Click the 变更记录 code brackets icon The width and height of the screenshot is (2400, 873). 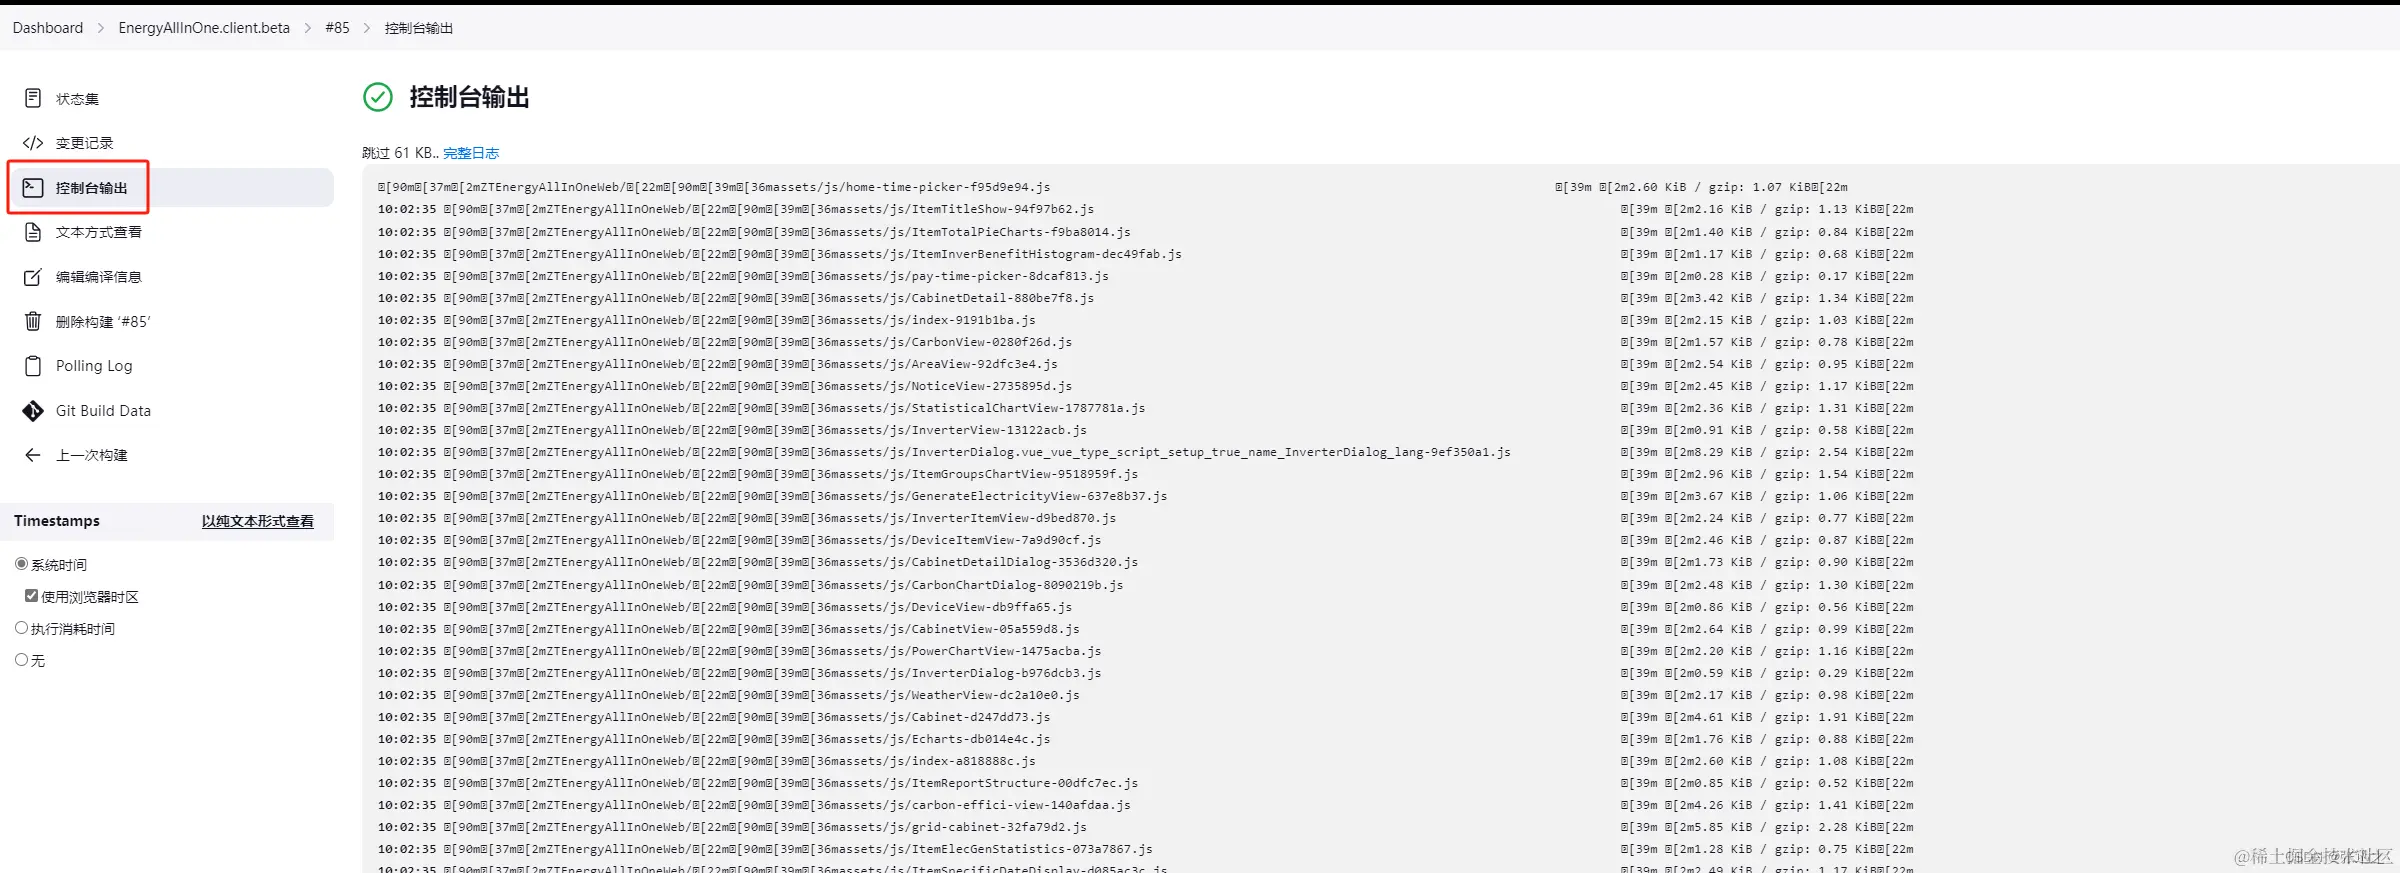coord(33,143)
